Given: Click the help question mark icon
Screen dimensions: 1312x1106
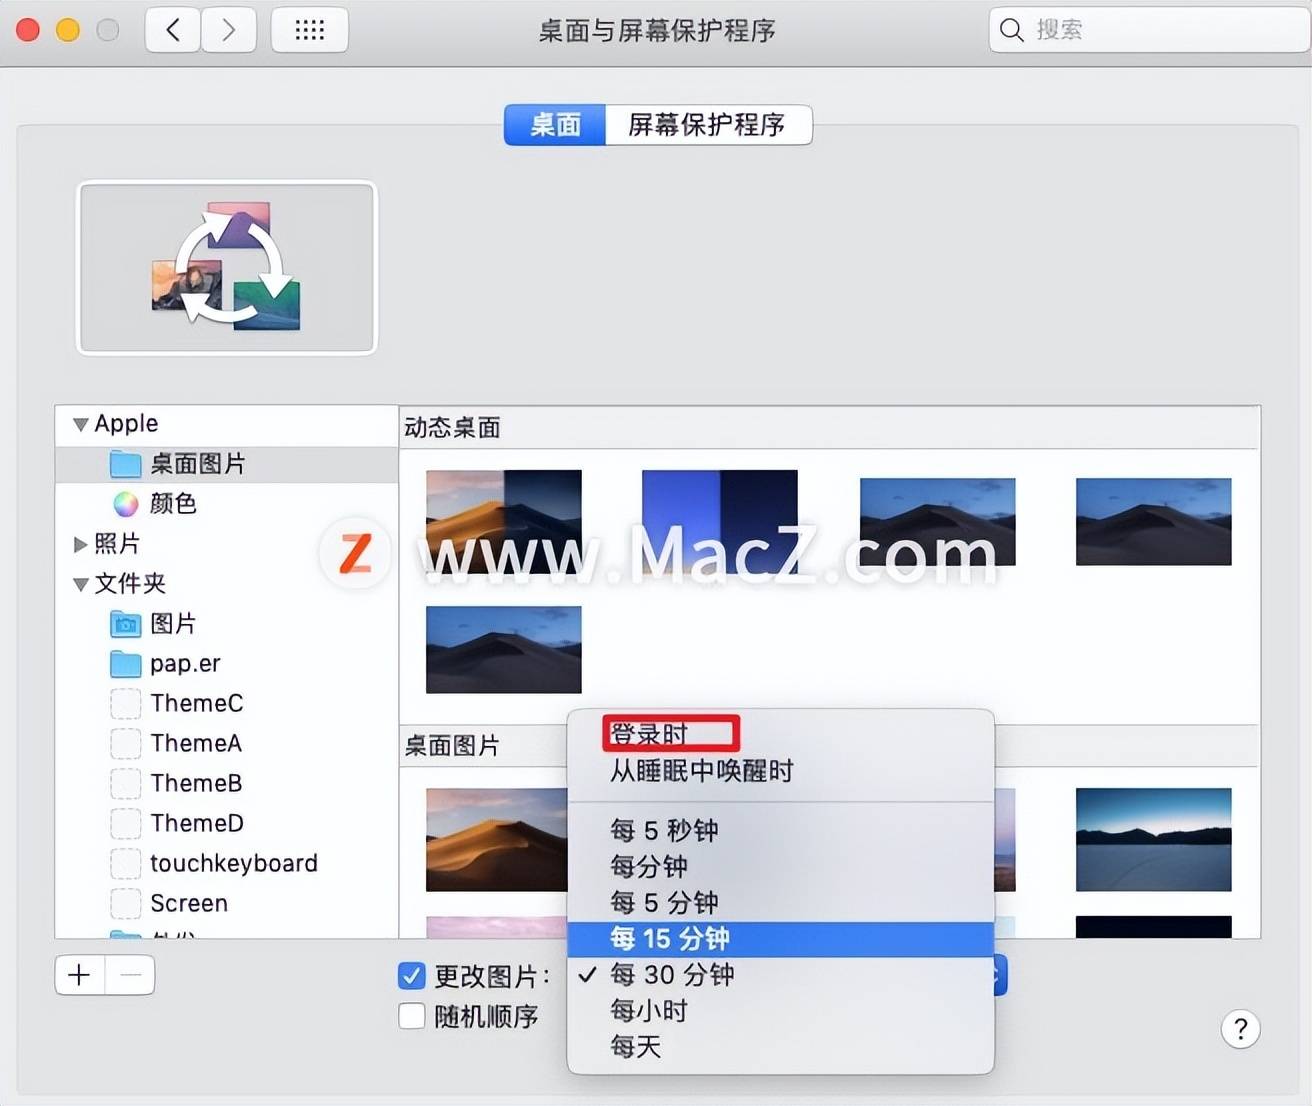Looking at the screenshot, I should pos(1241,1029).
